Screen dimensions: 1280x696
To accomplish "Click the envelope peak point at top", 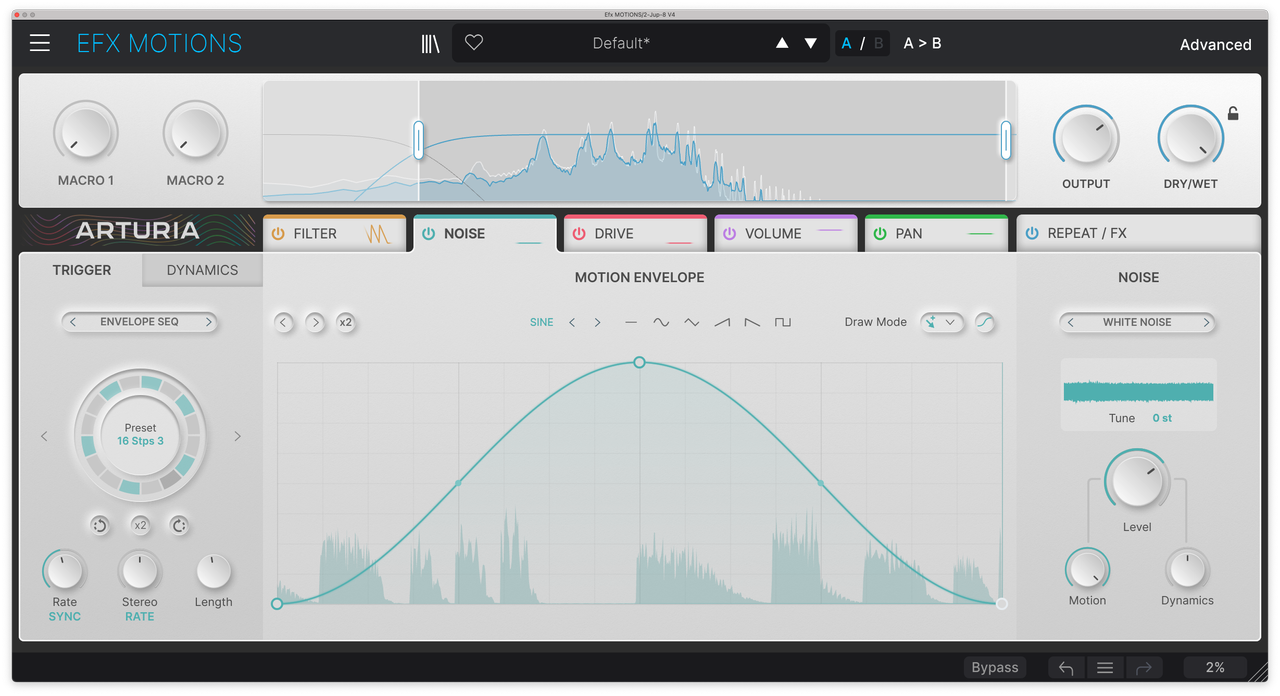I will coord(640,362).
